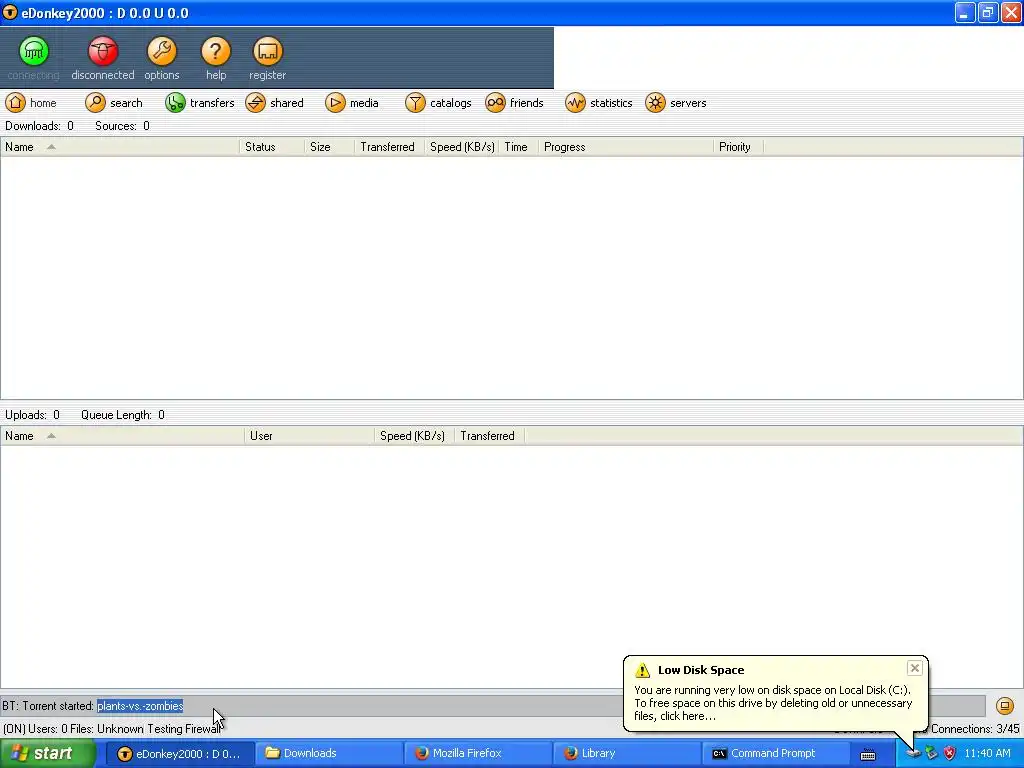
Task: Show the statistics tab
Action: (x=598, y=103)
